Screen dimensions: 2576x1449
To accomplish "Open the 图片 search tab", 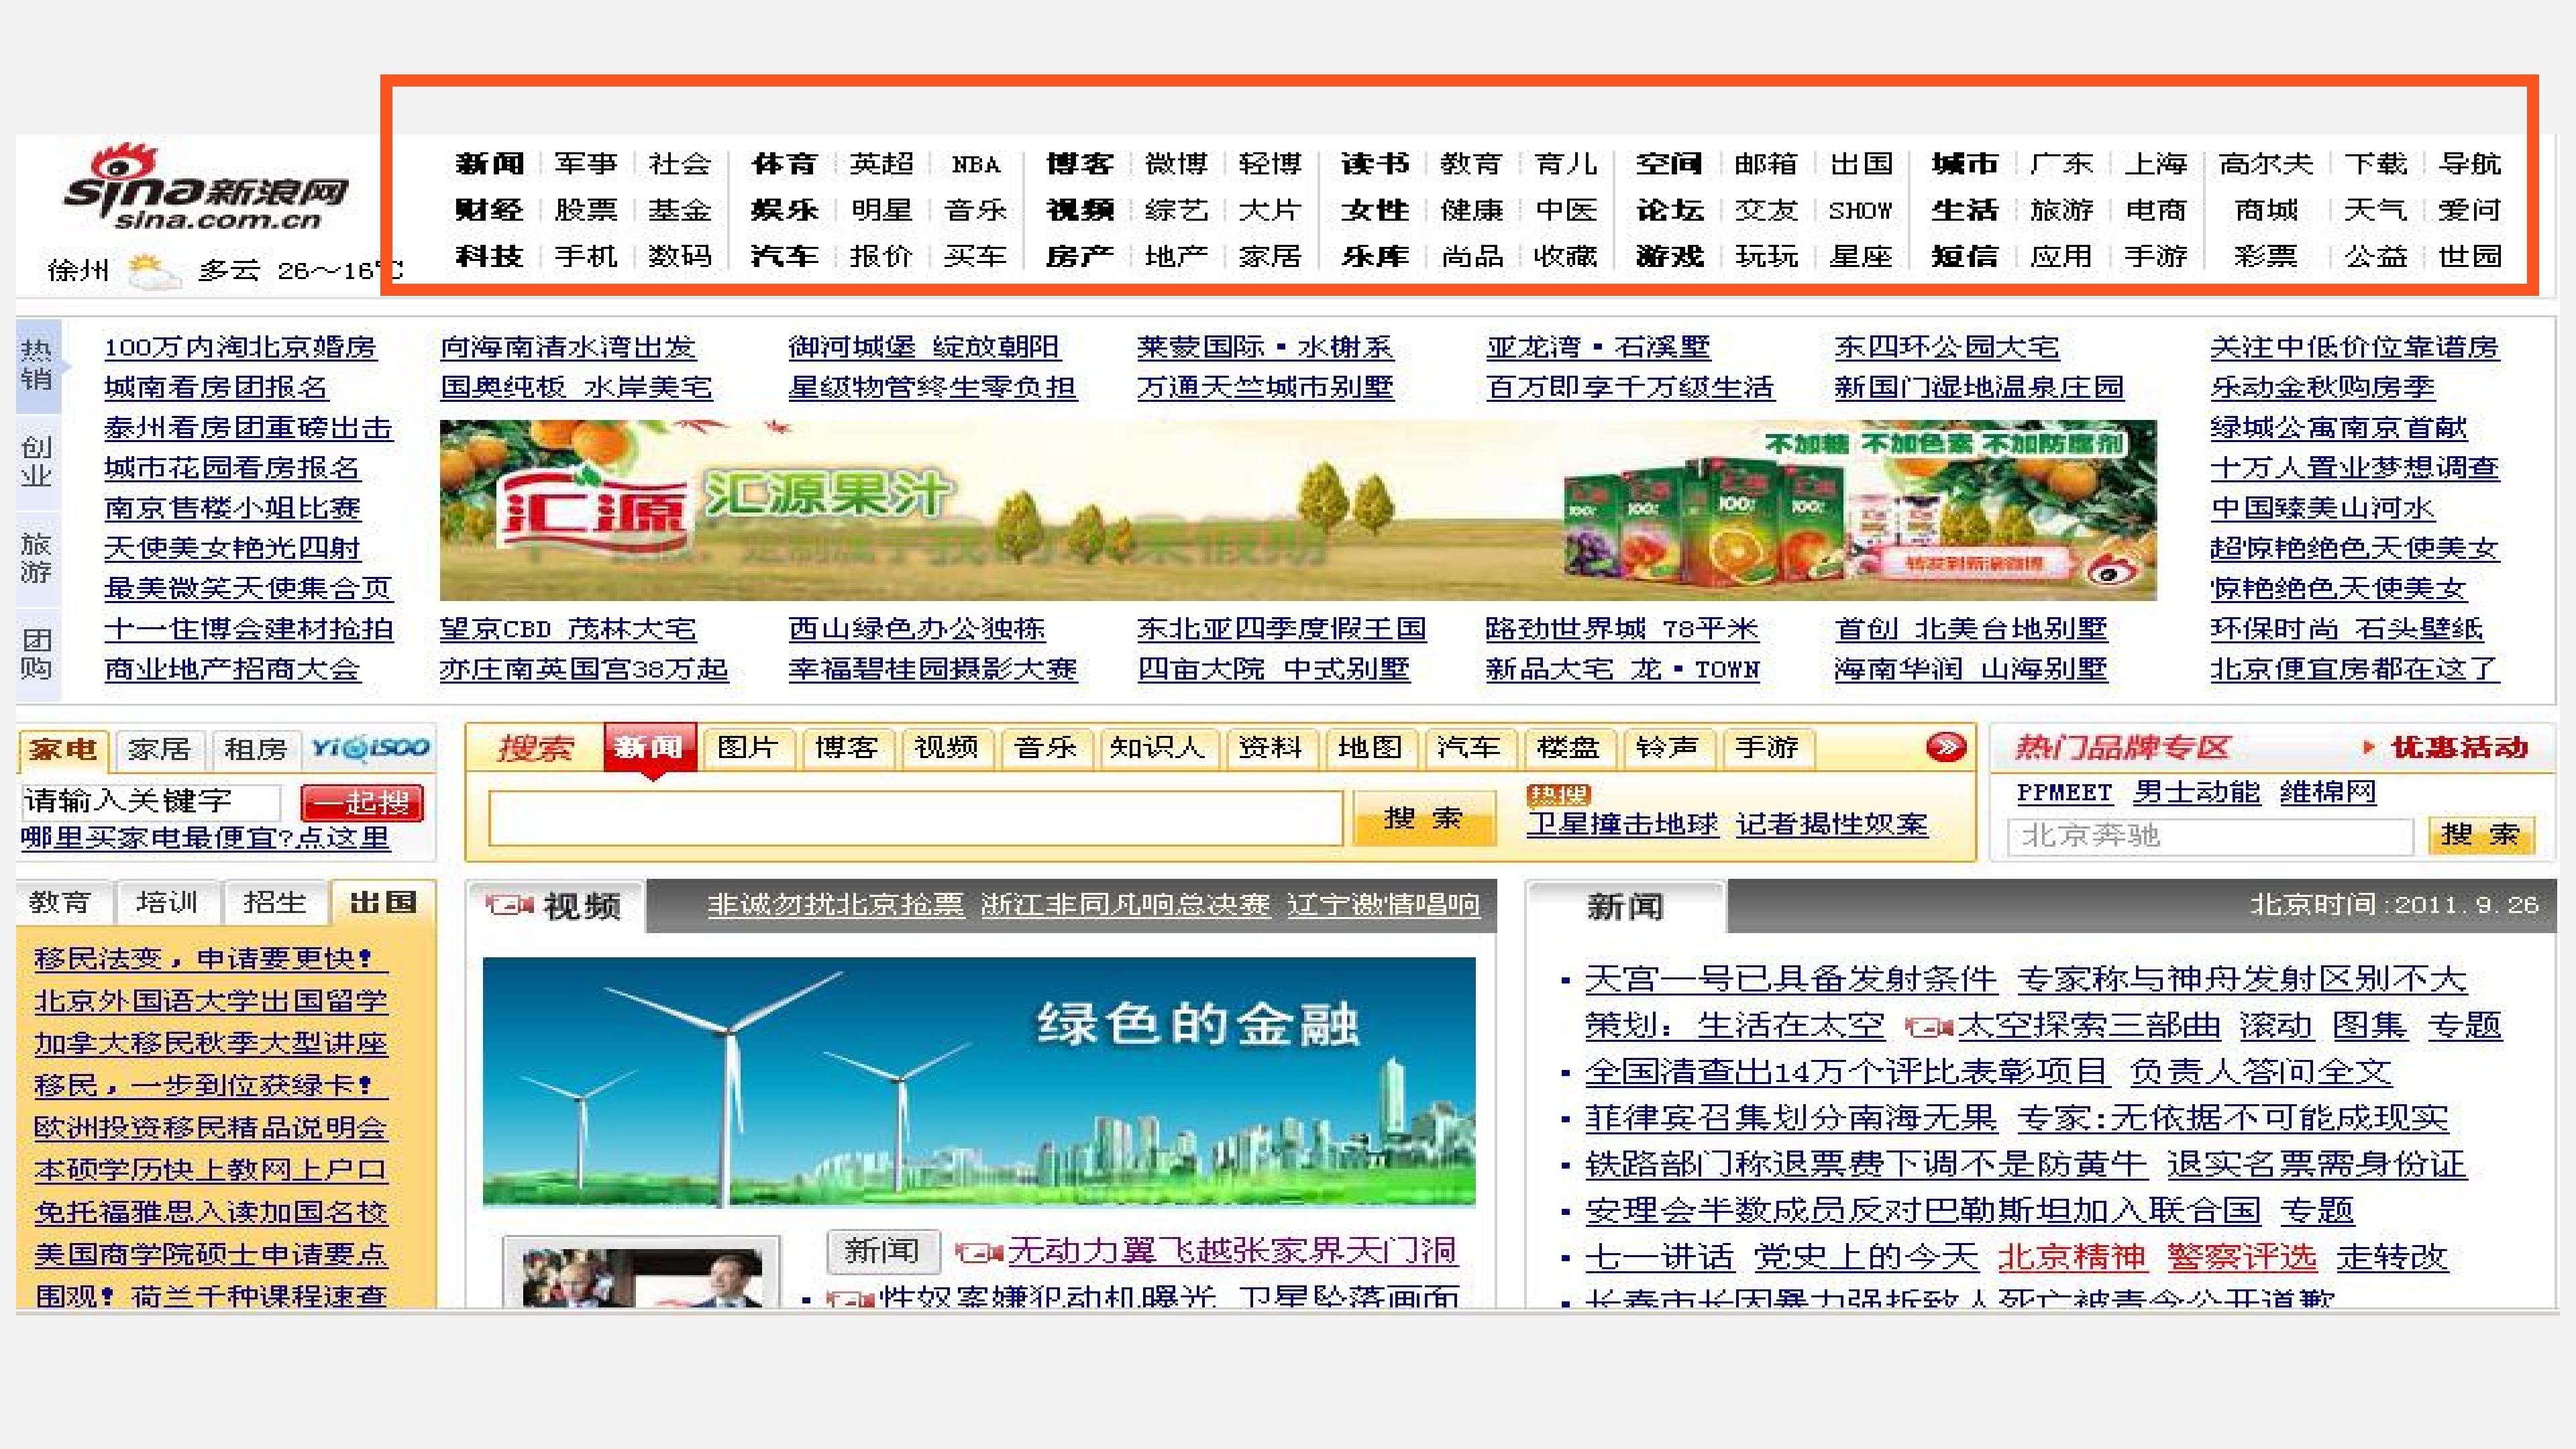I will point(747,748).
